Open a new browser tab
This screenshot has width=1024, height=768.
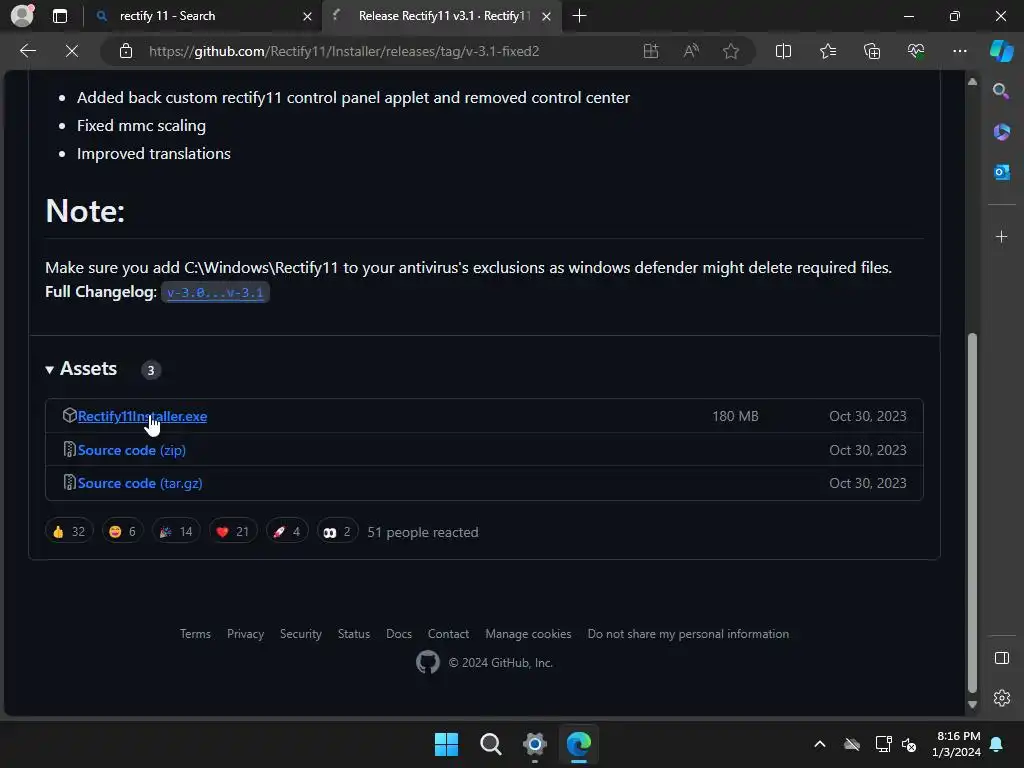click(579, 16)
